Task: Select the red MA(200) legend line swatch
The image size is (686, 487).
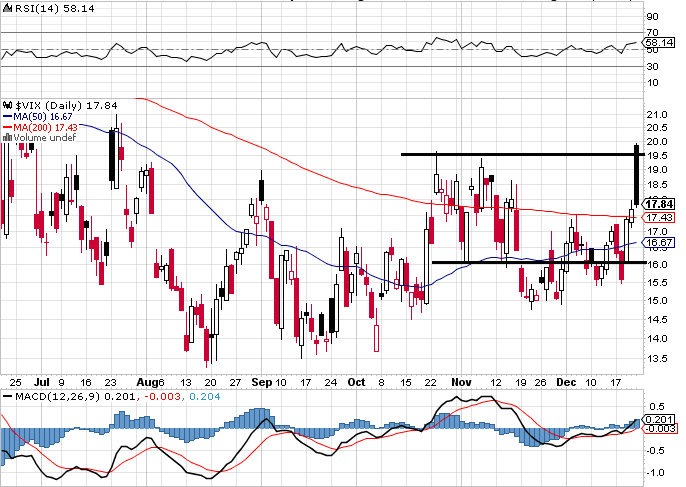Action: click(8, 127)
